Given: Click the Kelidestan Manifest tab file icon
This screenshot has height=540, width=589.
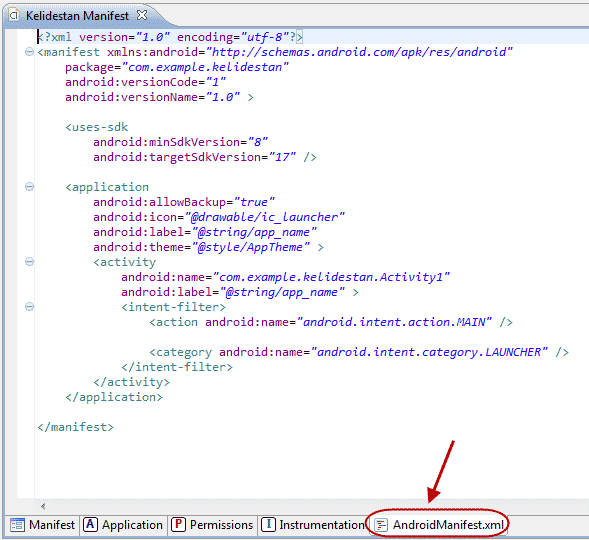Looking at the screenshot, I should (14, 15).
